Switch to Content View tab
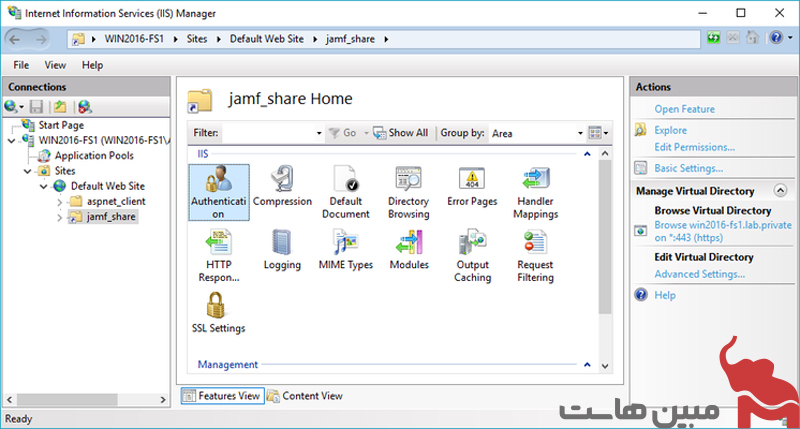Screen dimensions: 800x429 [x=305, y=396]
